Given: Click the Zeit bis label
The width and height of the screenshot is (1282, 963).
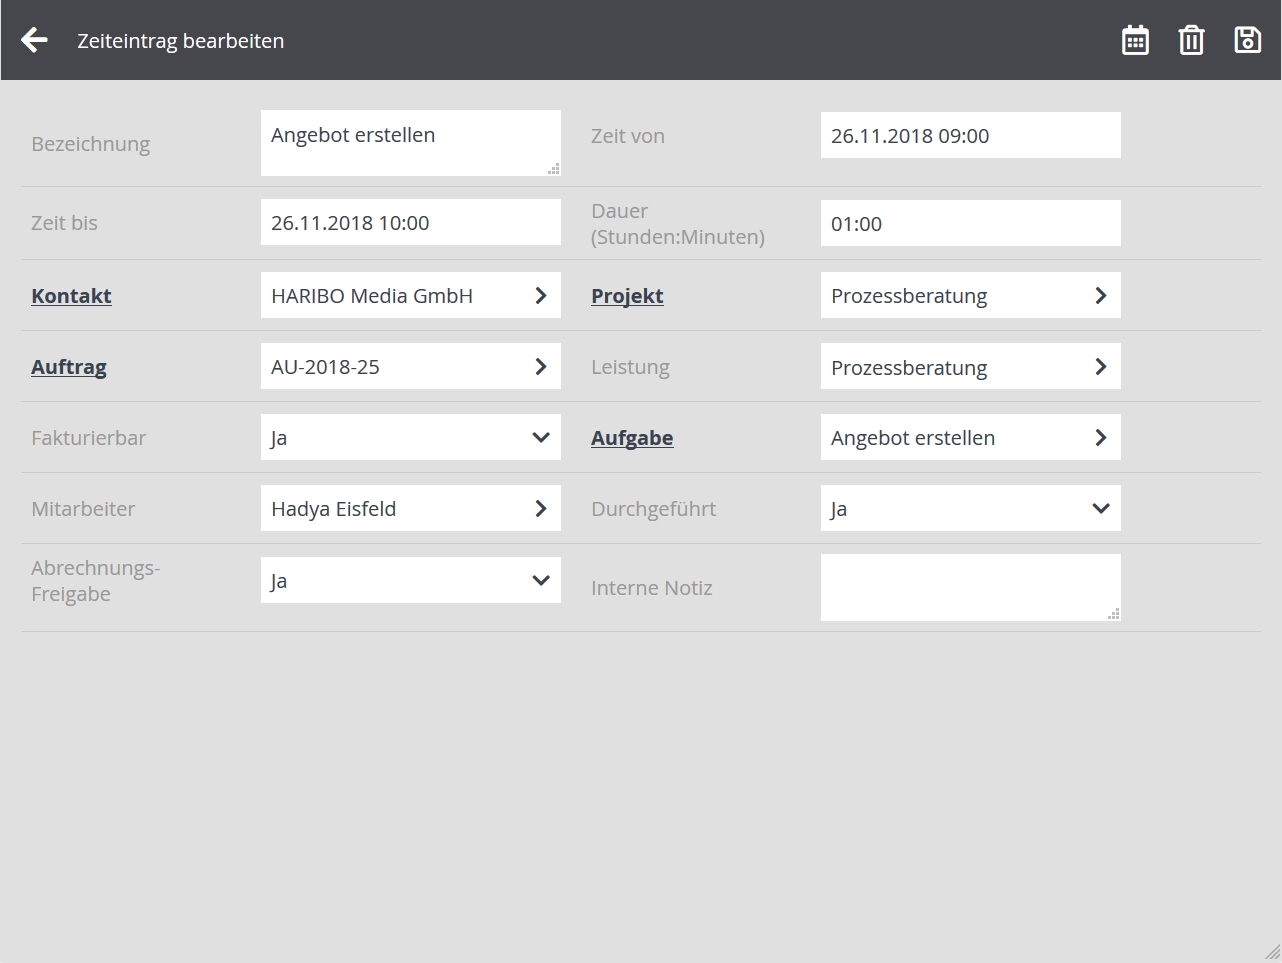Looking at the screenshot, I should (64, 223).
